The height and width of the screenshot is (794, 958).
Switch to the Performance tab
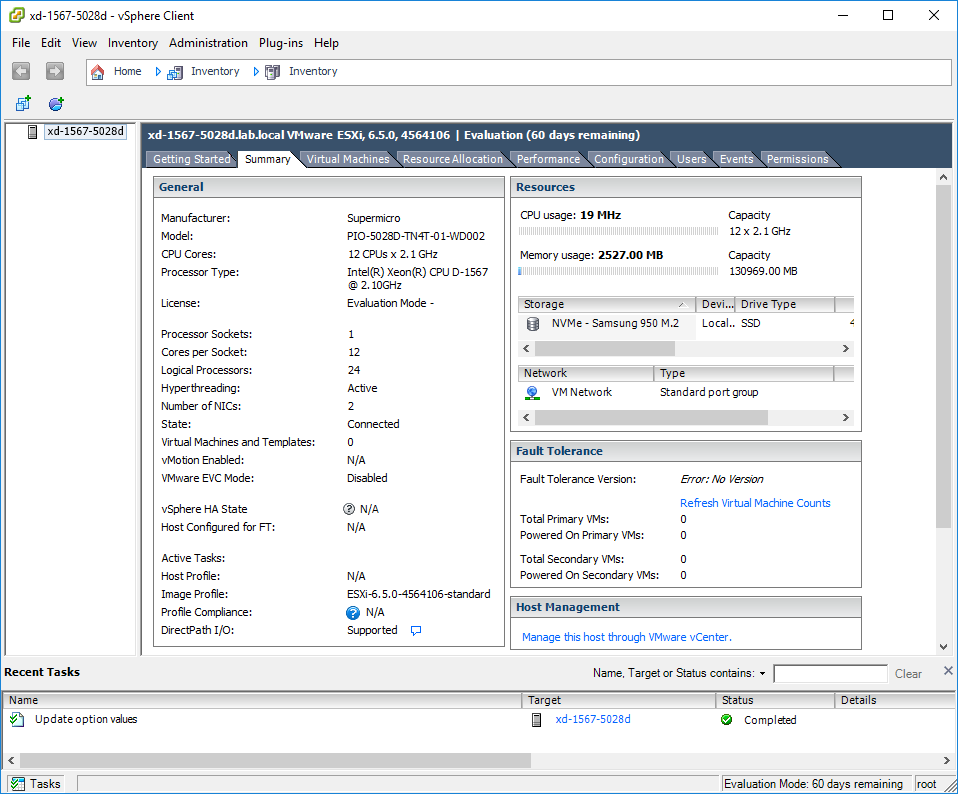tap(548, 159)
